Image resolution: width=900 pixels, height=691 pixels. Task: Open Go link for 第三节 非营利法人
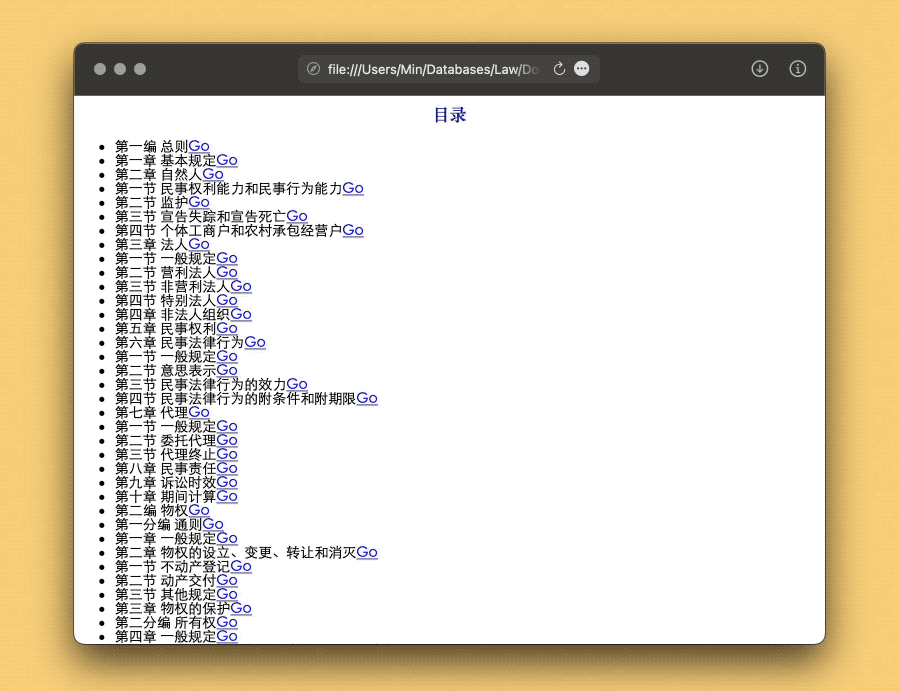pos(241,286)
